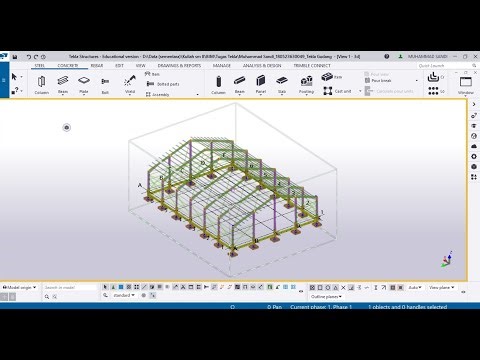
Task: Focus the Quick Launch search box
Action: click(x=447, y=66)
